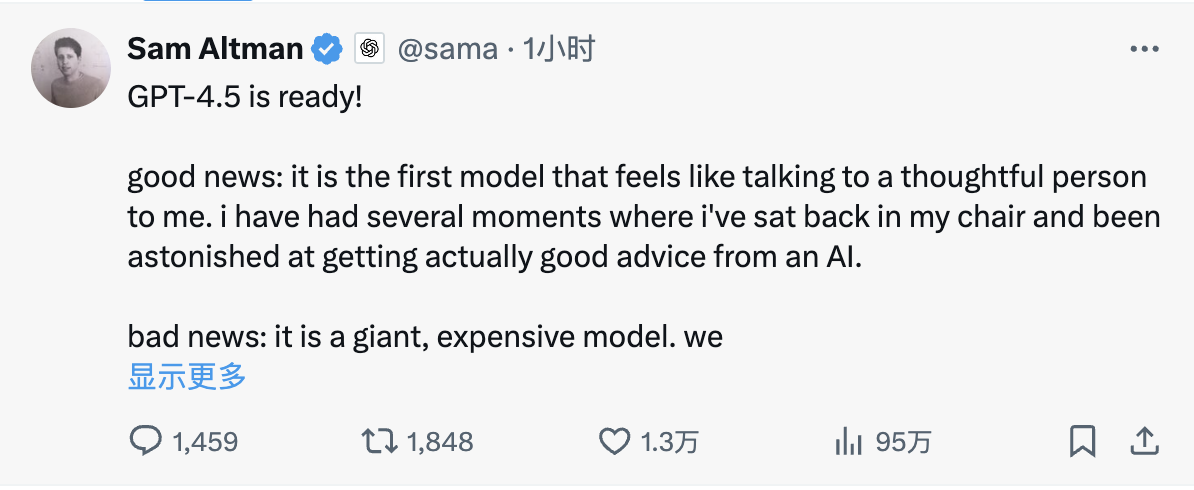Click the 1,848 reposts count
1194x490 pixels.
tap(439, 441)
